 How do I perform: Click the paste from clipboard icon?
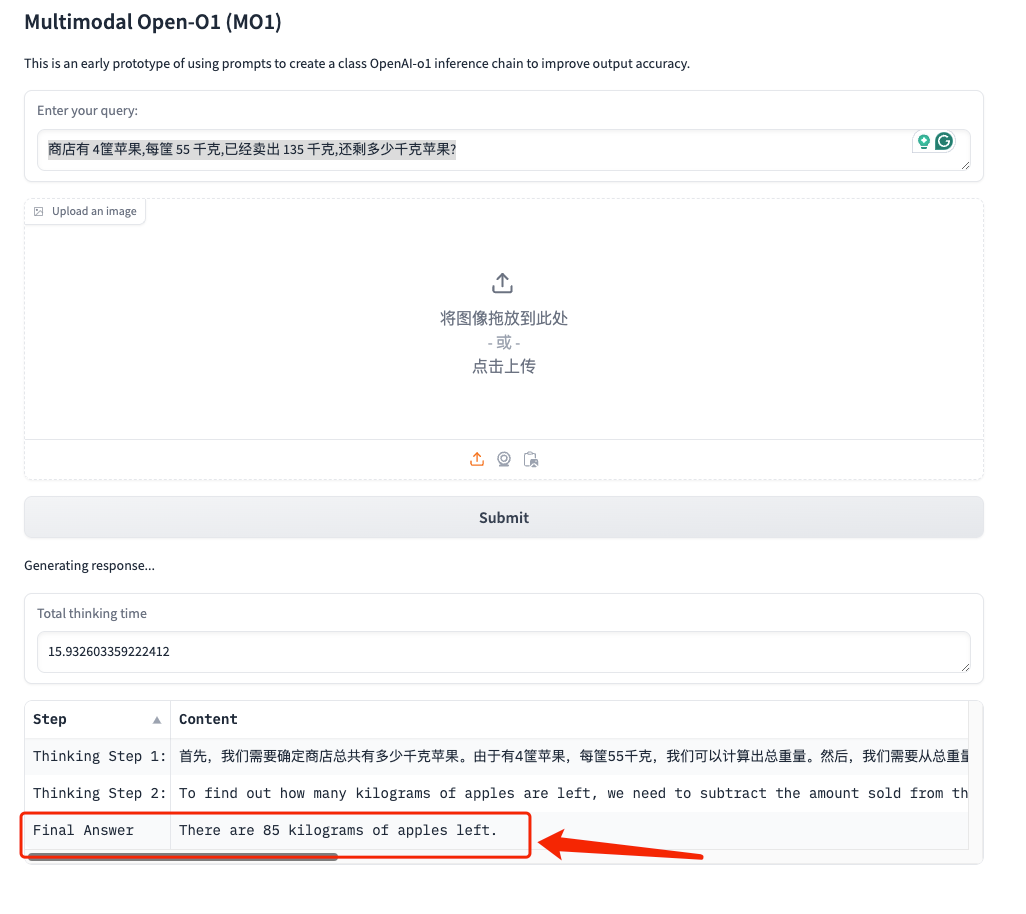(x=531, y=459)
